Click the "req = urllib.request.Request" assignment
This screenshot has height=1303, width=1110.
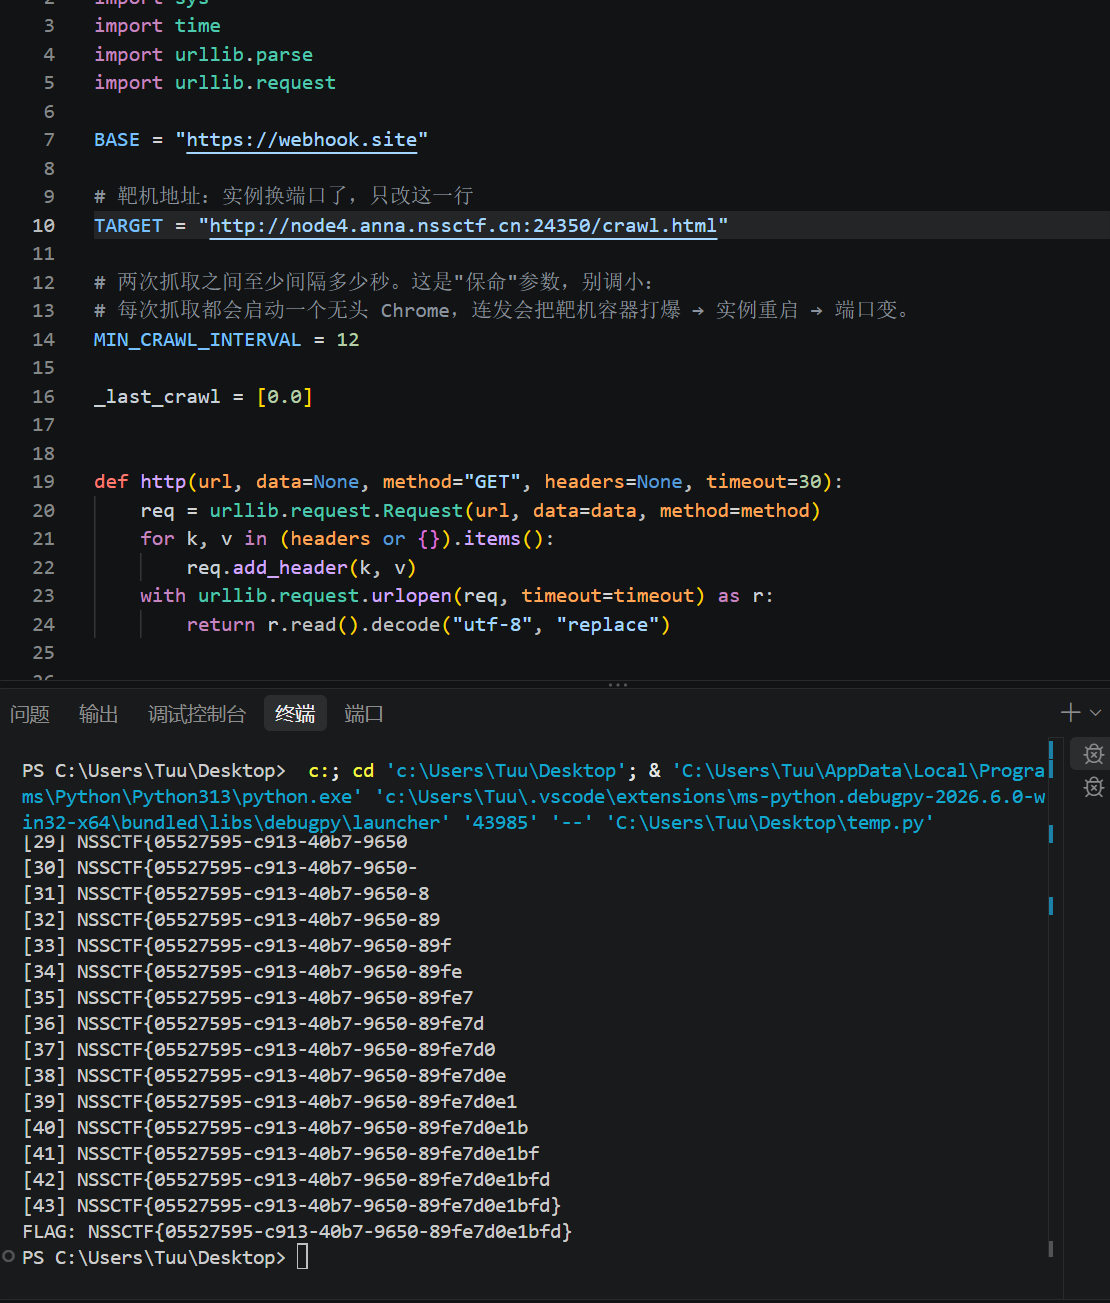coord(480,511)
